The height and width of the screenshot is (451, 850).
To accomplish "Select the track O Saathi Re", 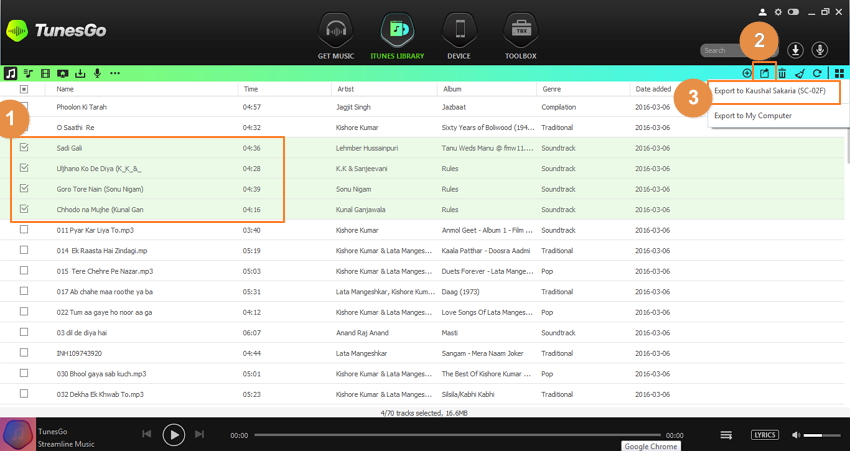I will click(75, 127).
